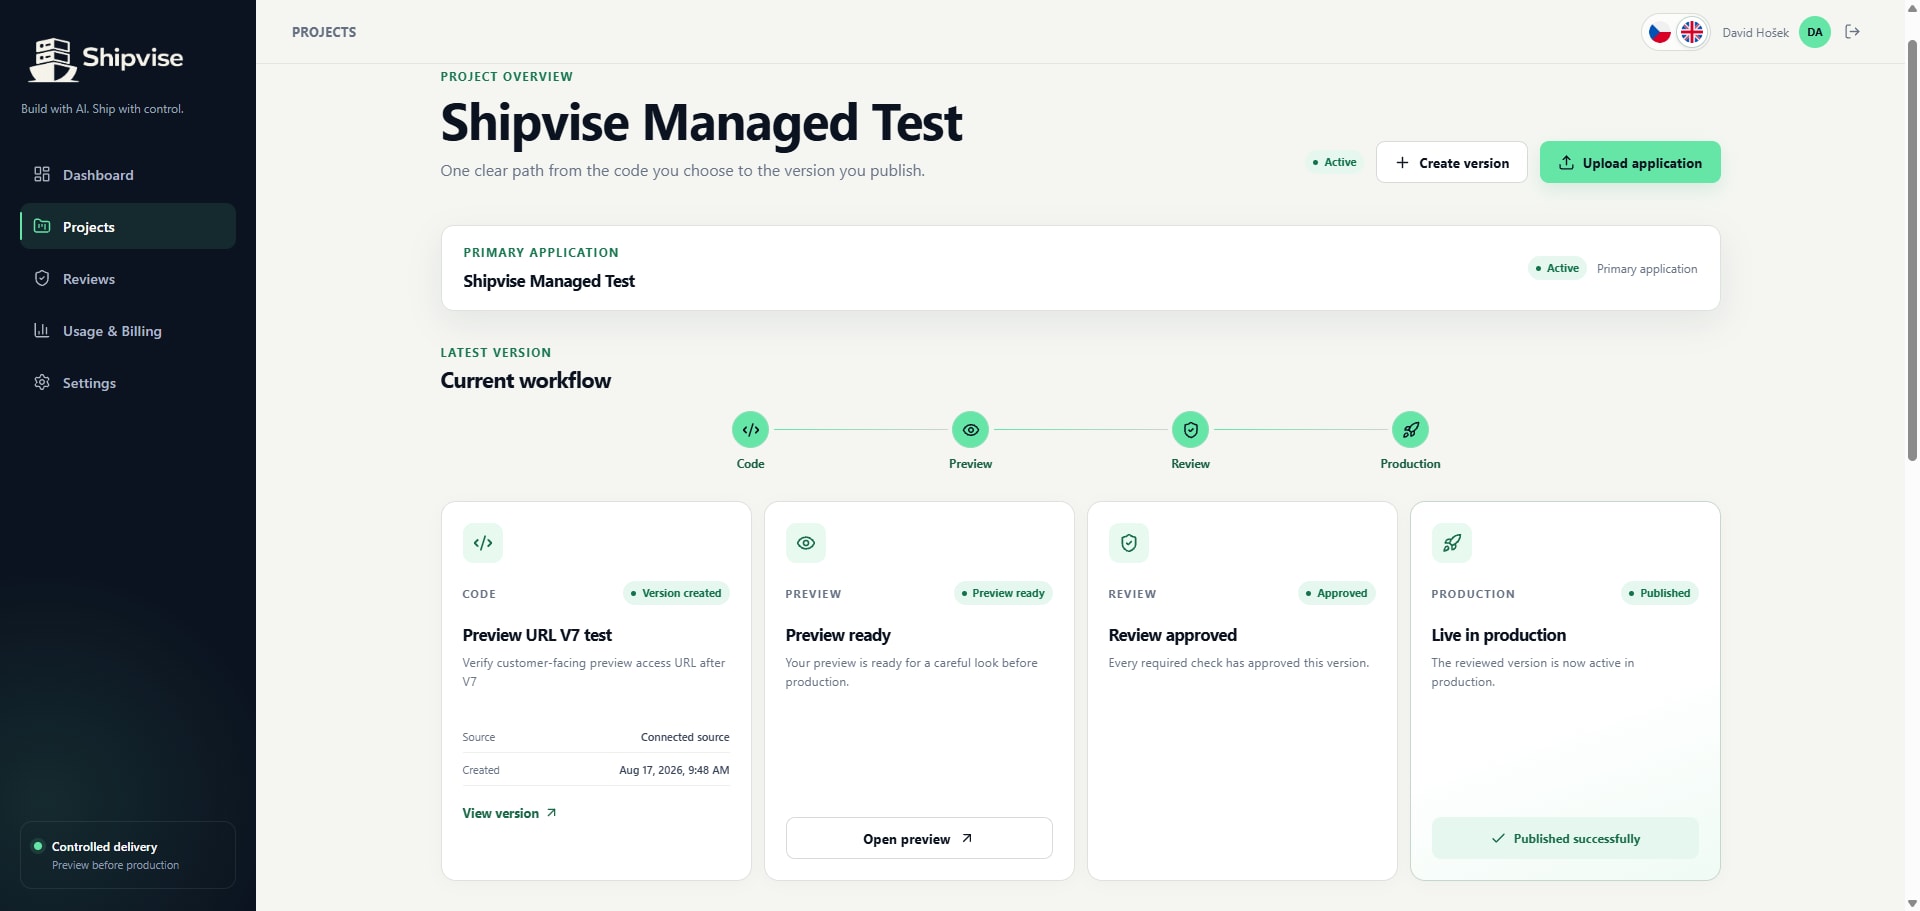
Task: Open Usage & Billing in the sidebar
Action: 128,330
